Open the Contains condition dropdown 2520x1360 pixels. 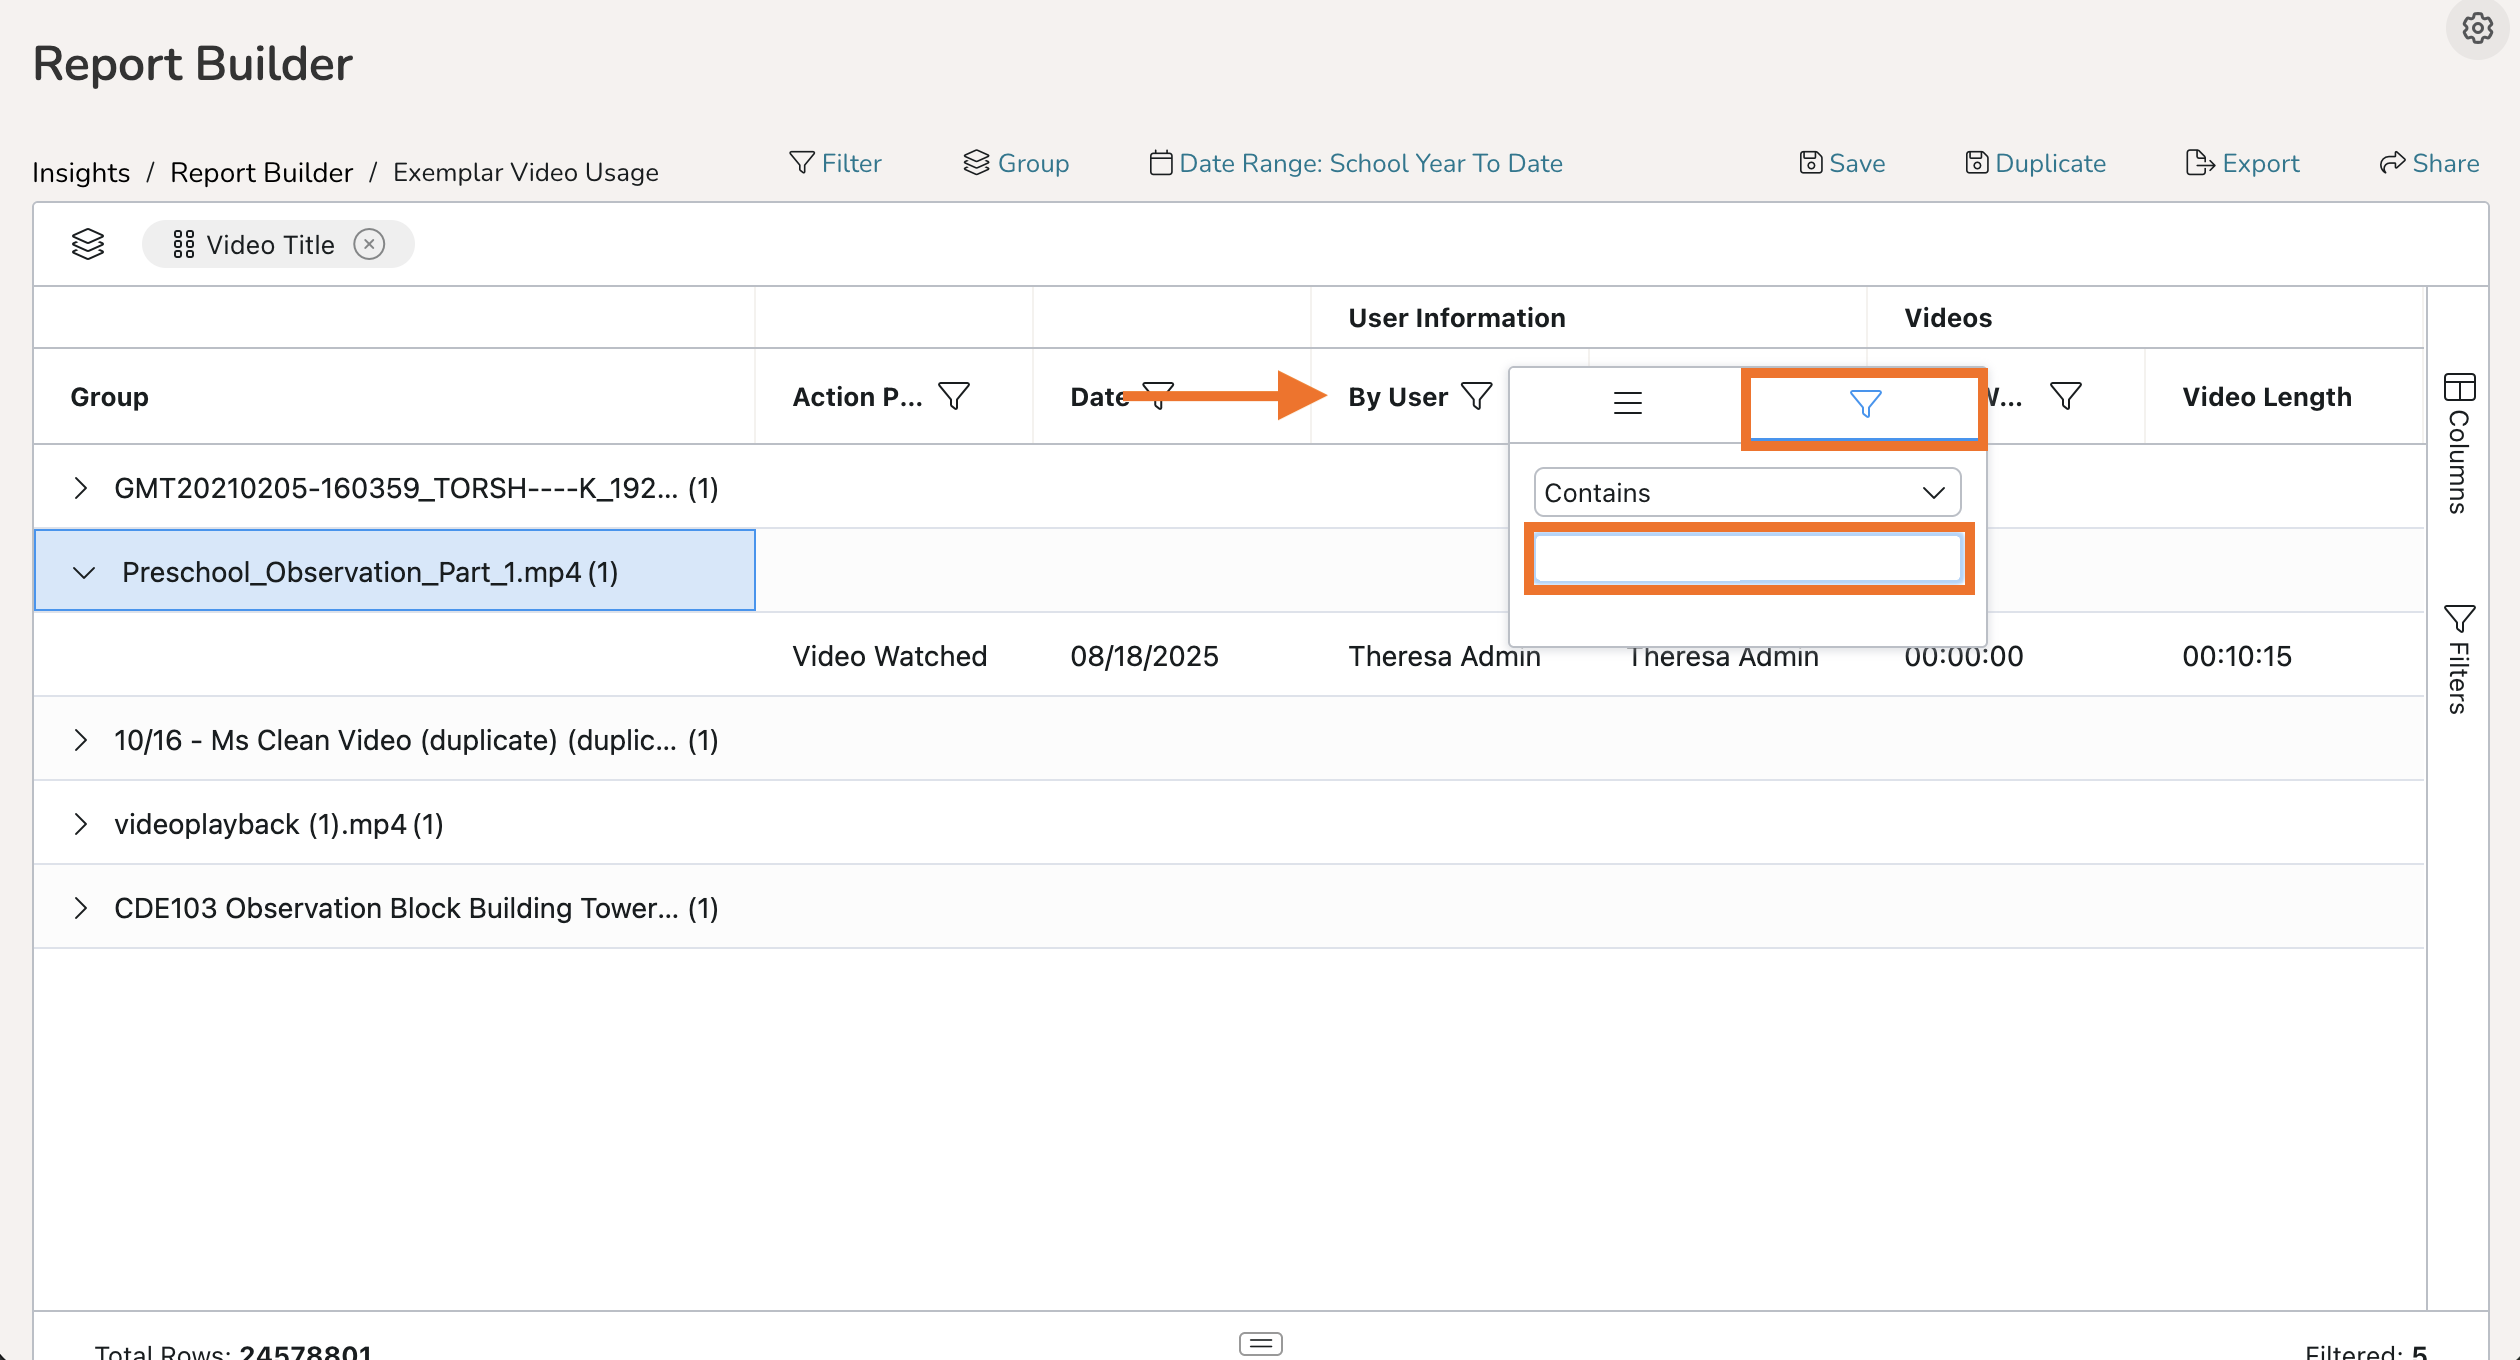tap(1746, 492)
